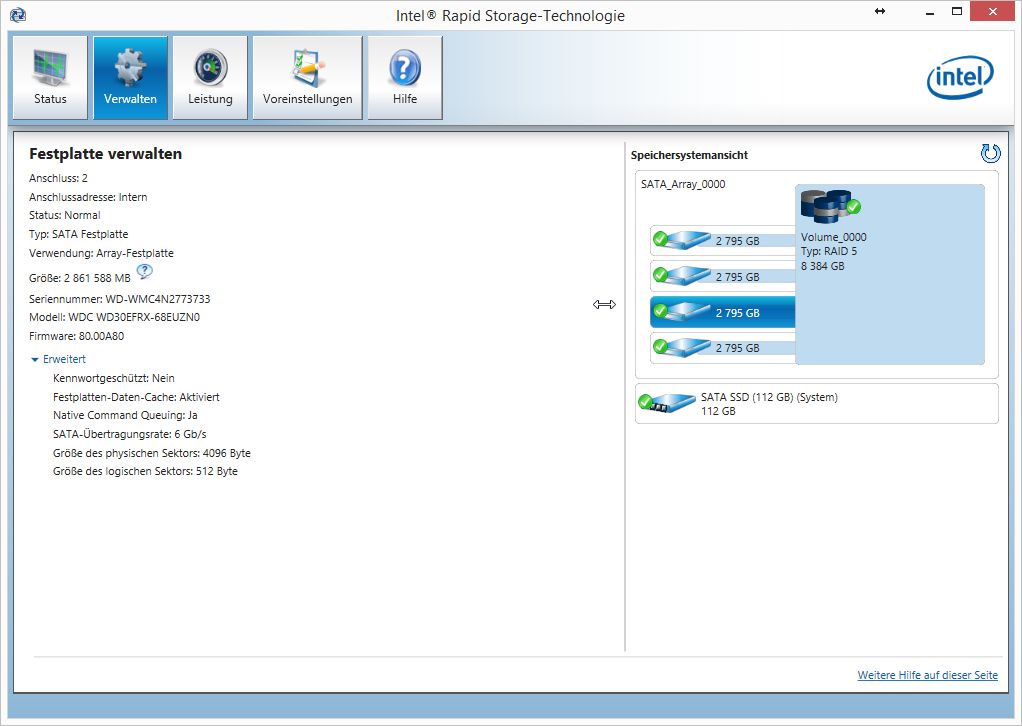The image size is (1022, 726).
Task: Click the Verwendung: Array-Festplatte line
Action: click(101, 253)
